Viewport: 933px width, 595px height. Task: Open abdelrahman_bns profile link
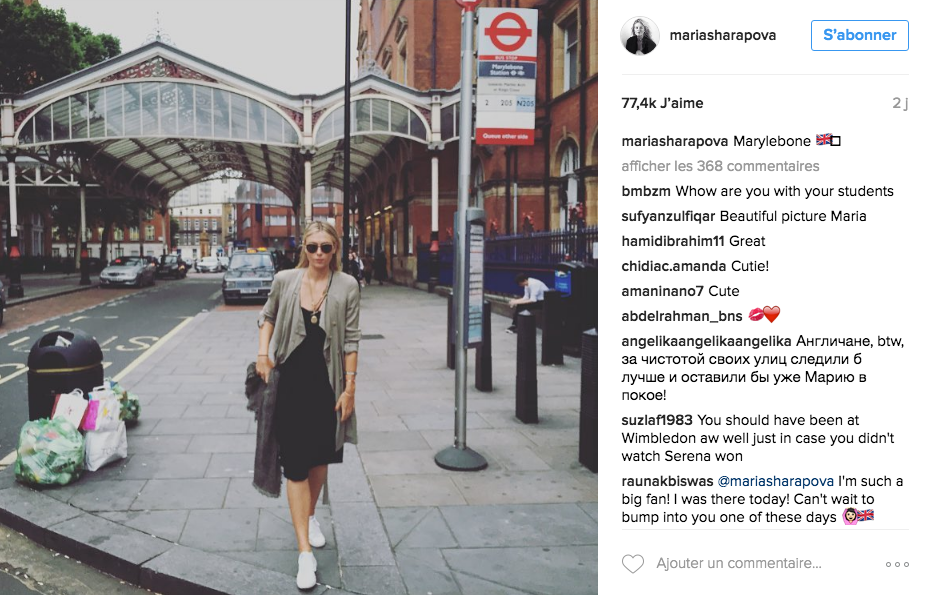(682, 316)
